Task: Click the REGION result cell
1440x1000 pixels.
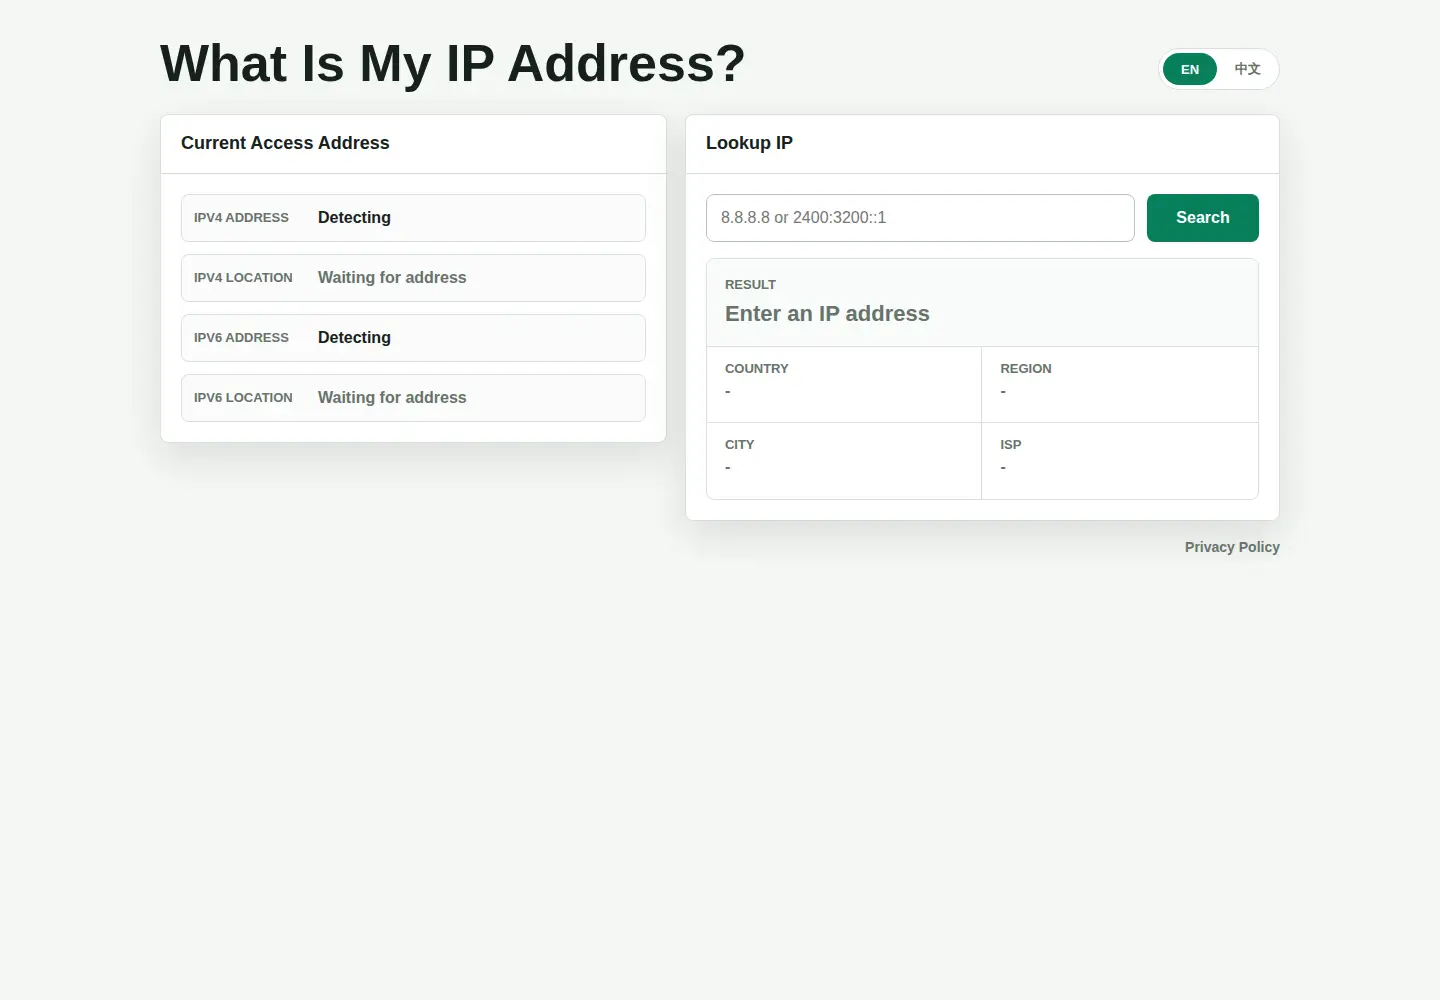Action: click(1120, 385)
